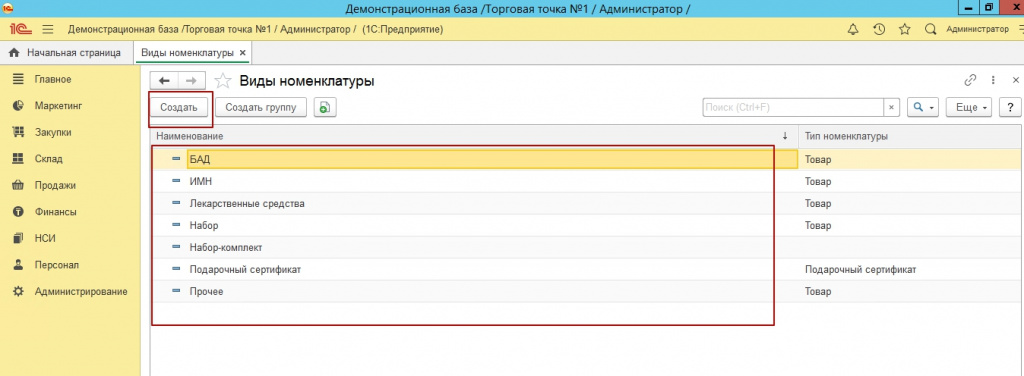Image resolution: width=1024 pixels, height=376 pixels.
Task: Close the Виды номенклатуры form
Action: 1016,80
